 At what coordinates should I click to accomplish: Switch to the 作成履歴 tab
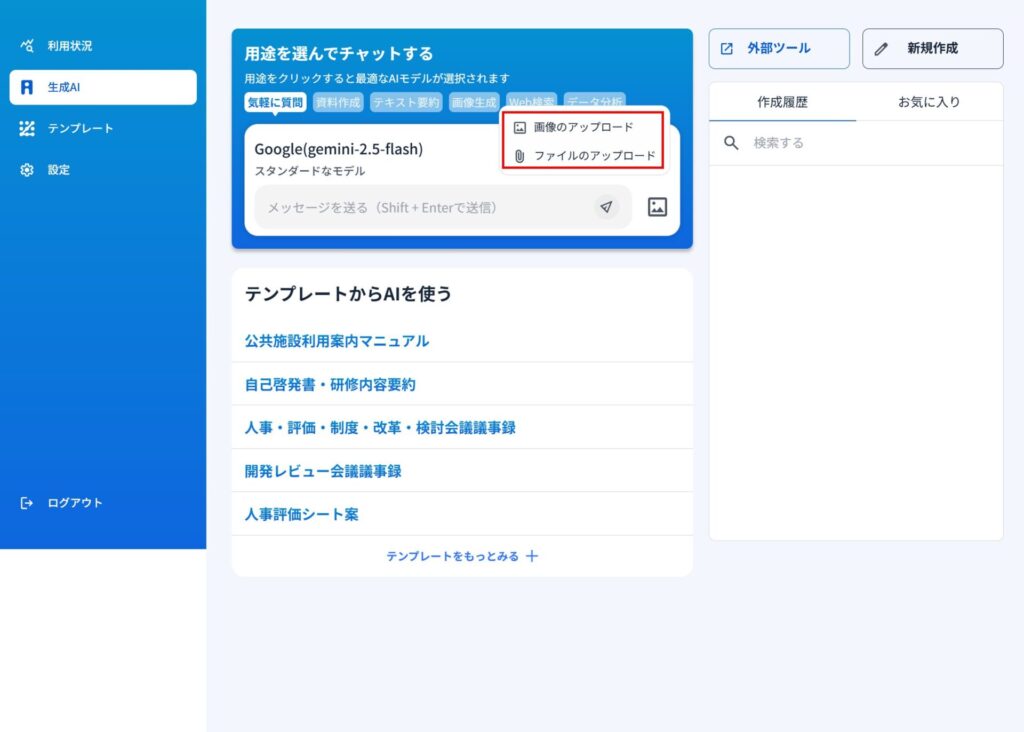[782, 102]
